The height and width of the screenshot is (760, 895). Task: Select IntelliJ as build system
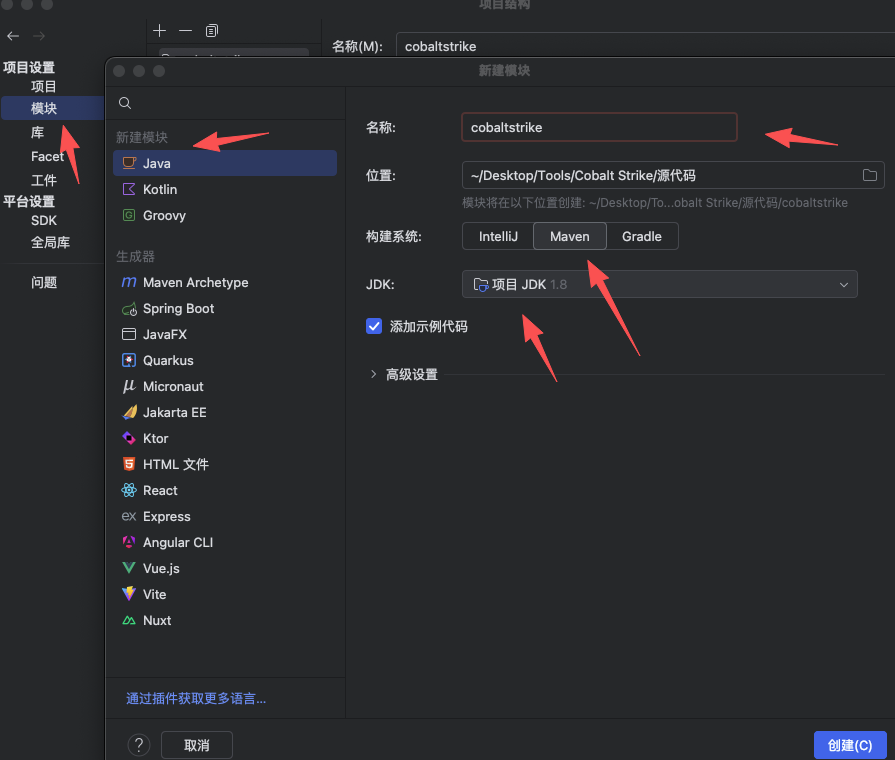[x=497, y=237]
